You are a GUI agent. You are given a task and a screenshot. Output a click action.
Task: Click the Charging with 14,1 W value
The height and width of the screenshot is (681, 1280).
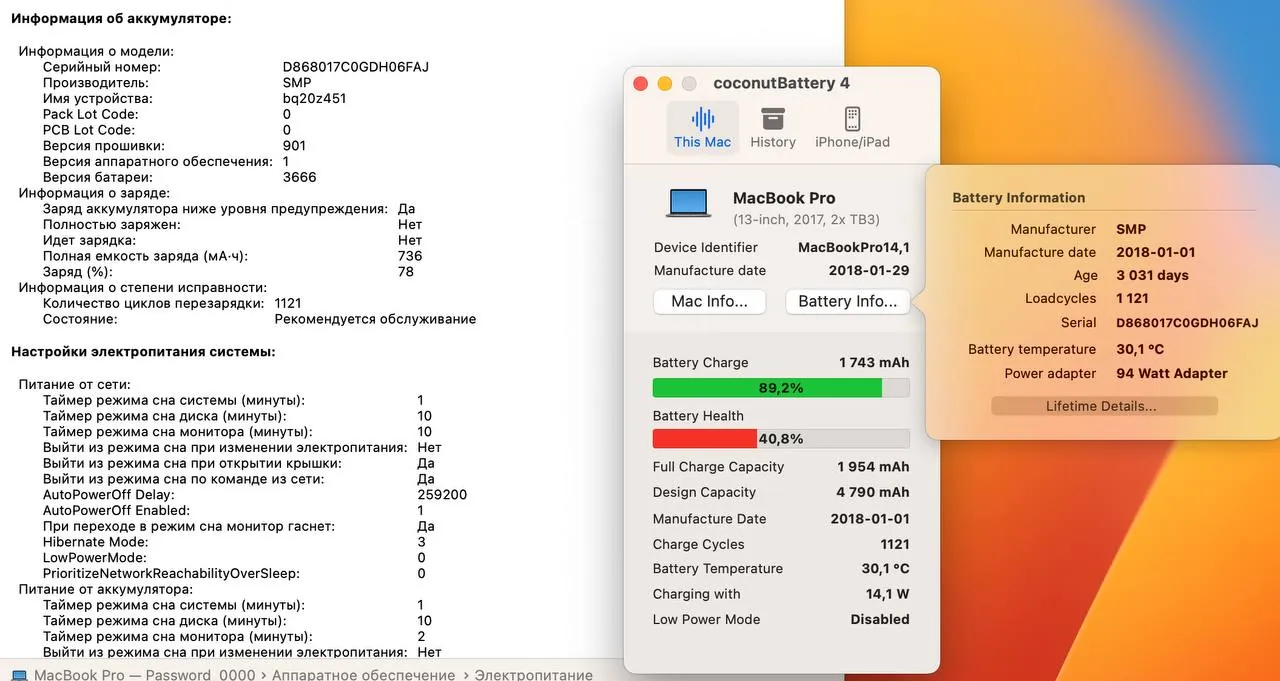click(x=888, y=594)
